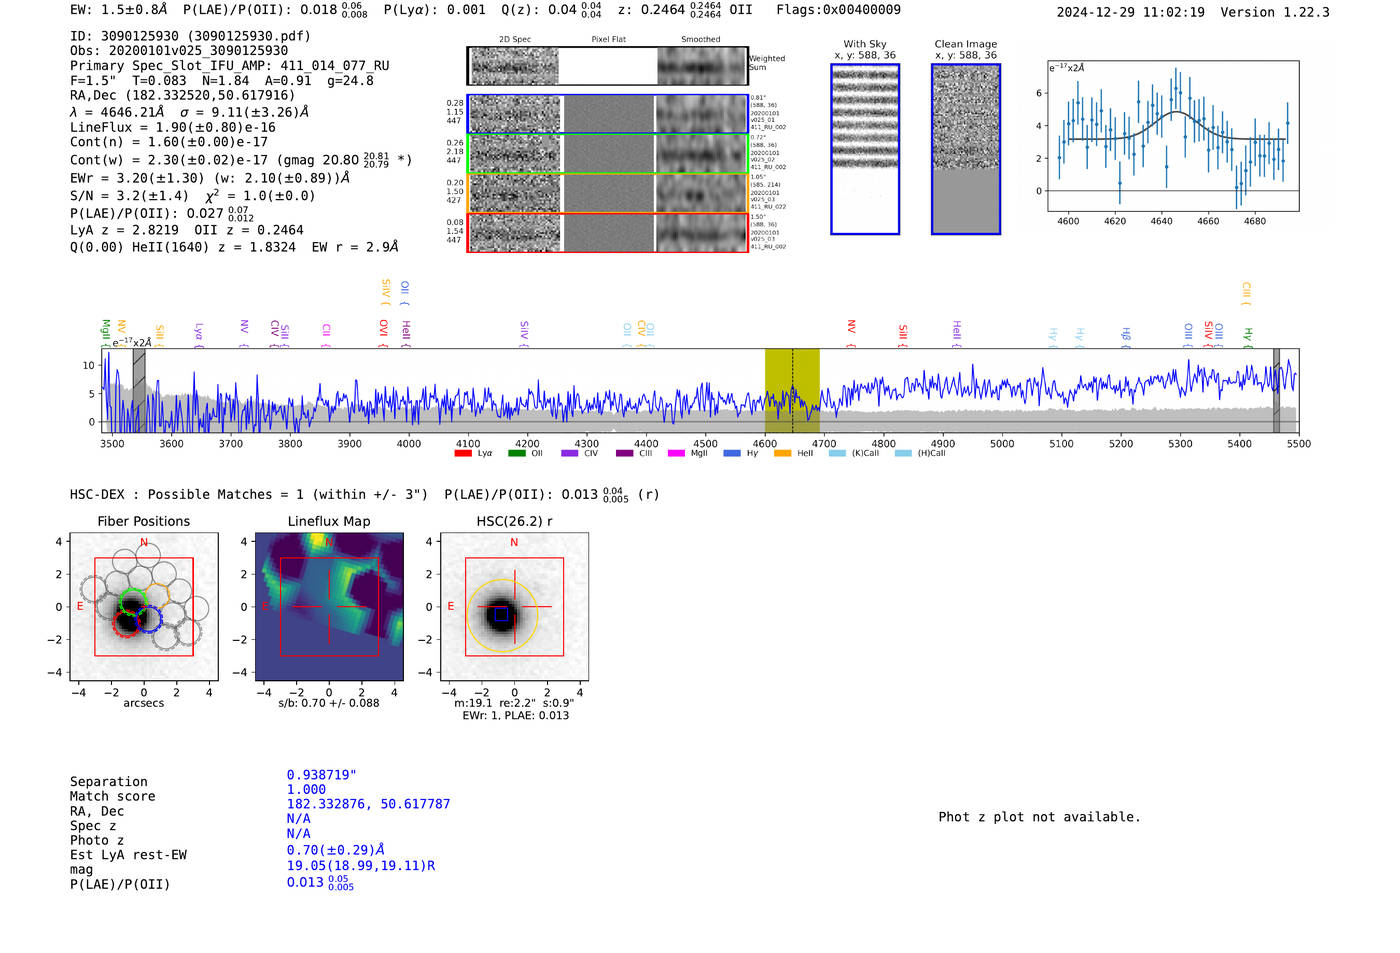
Task: Click the blue RA, Dec coordinates value
Action: (368, 804)
